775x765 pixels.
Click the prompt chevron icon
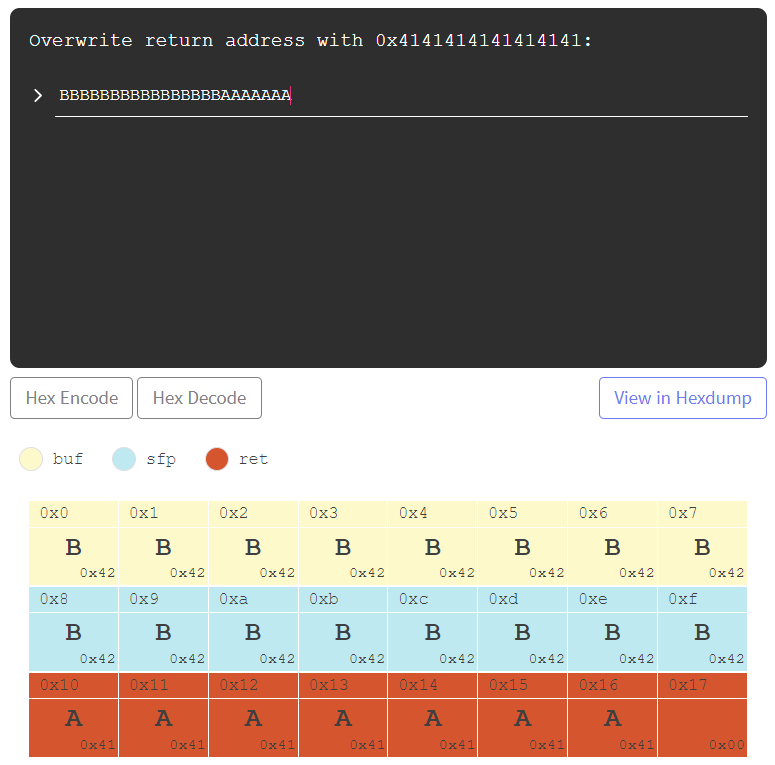coord(38,95)
